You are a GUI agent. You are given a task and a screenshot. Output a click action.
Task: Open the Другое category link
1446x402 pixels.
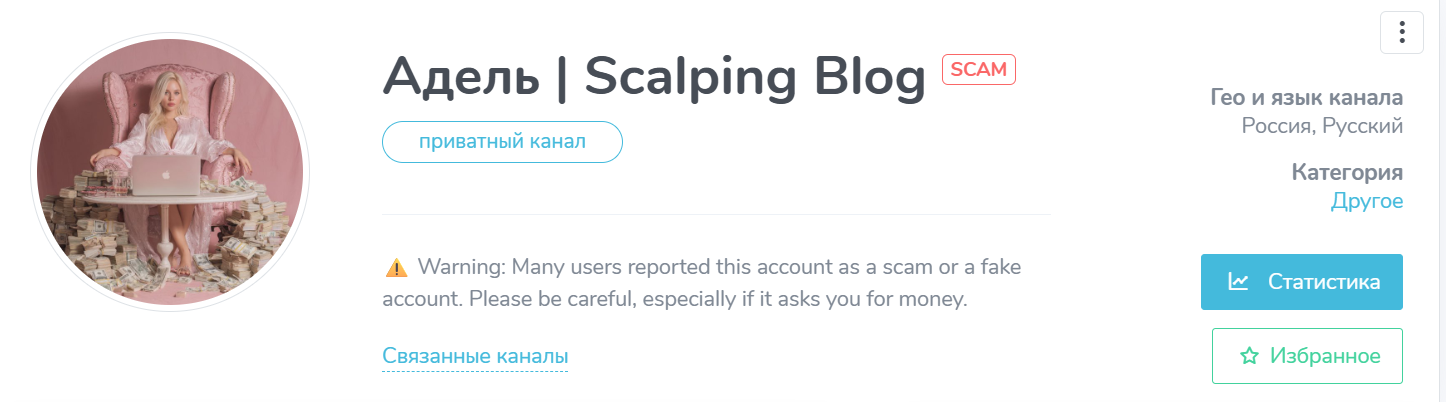[1366, 201]
